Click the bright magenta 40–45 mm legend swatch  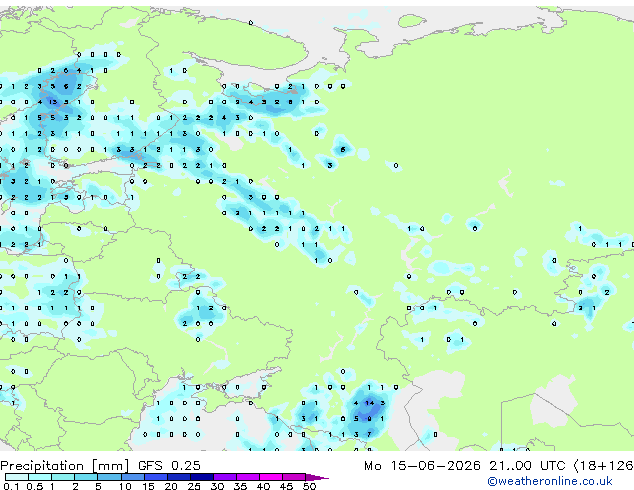pyautogui.click(x=271, y=477)
